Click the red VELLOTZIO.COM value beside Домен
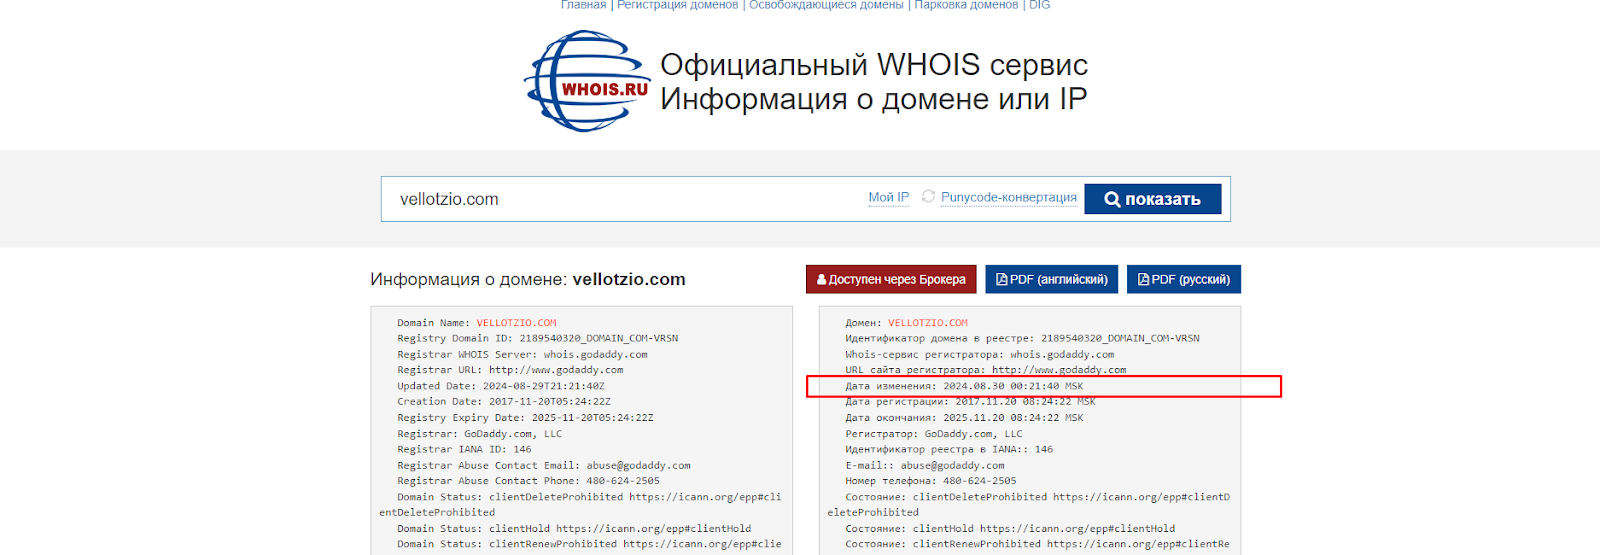This screenshot has width=1600, height=555. [x=928, y=323]
